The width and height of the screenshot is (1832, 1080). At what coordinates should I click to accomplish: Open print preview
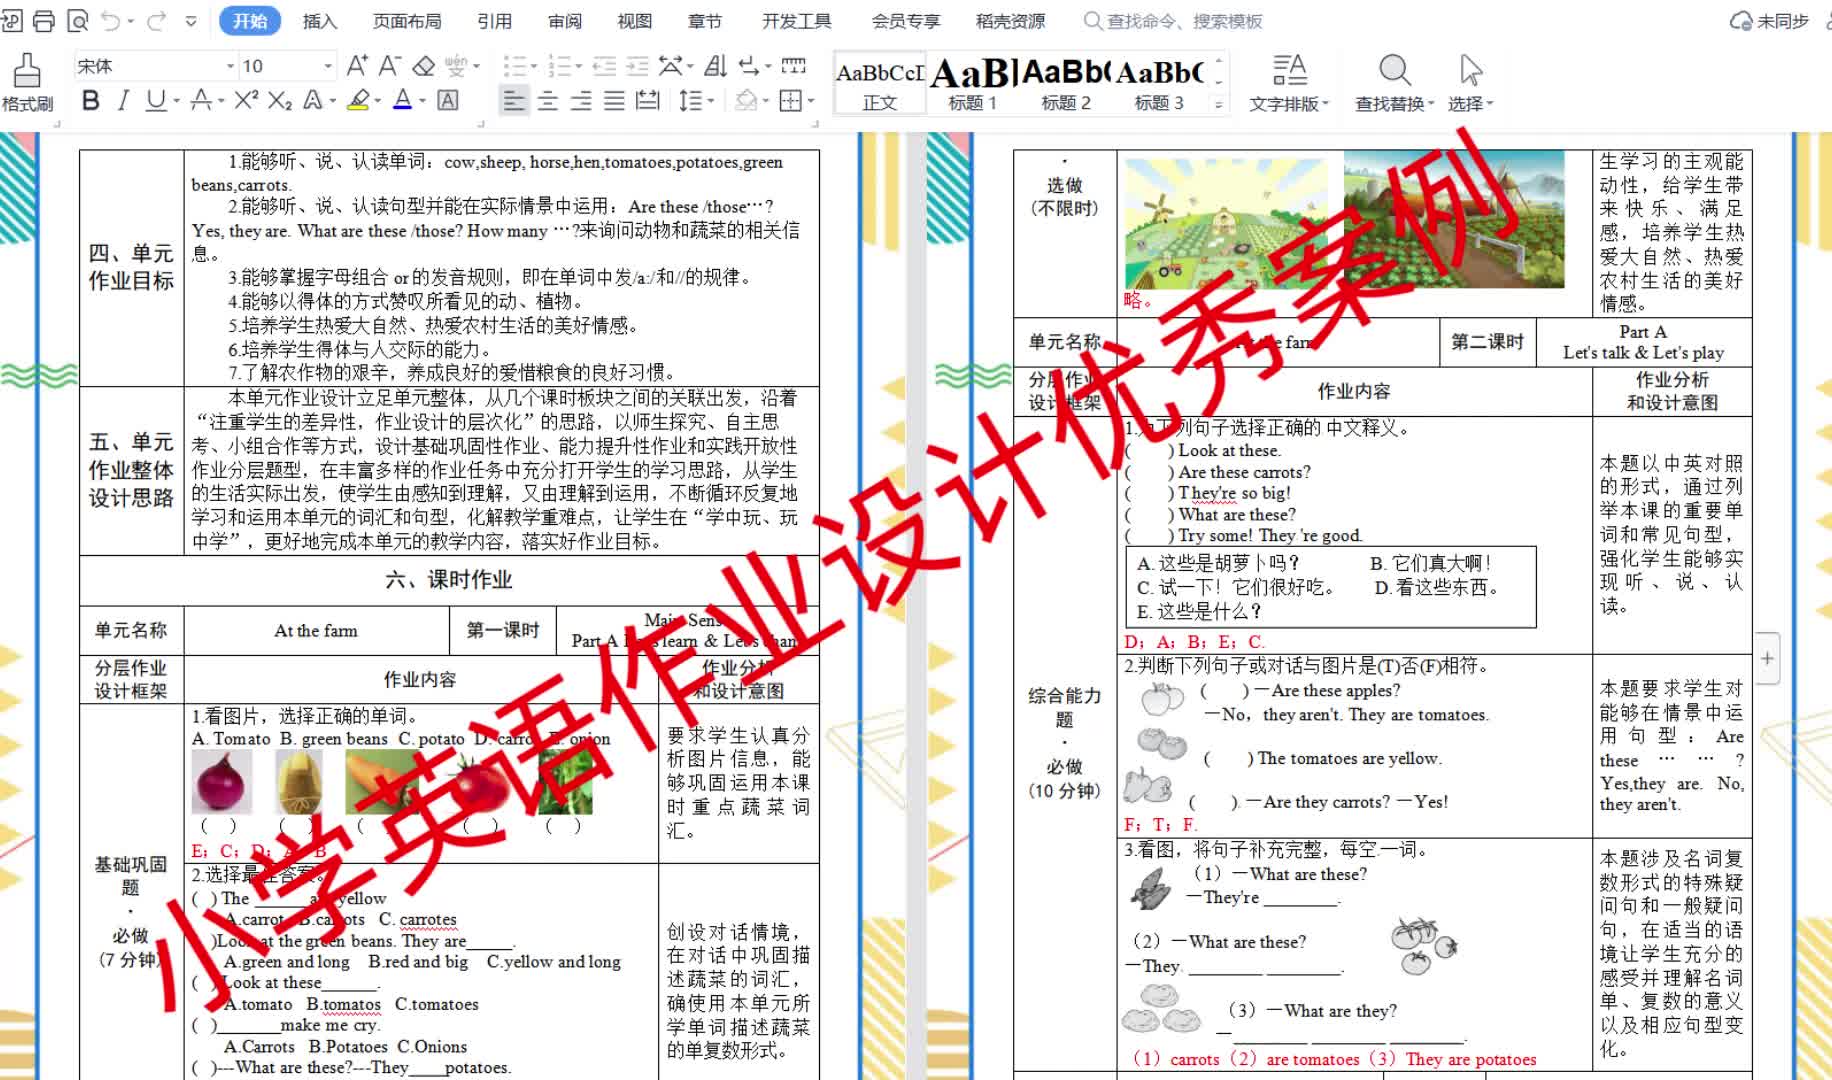(78, 19)
